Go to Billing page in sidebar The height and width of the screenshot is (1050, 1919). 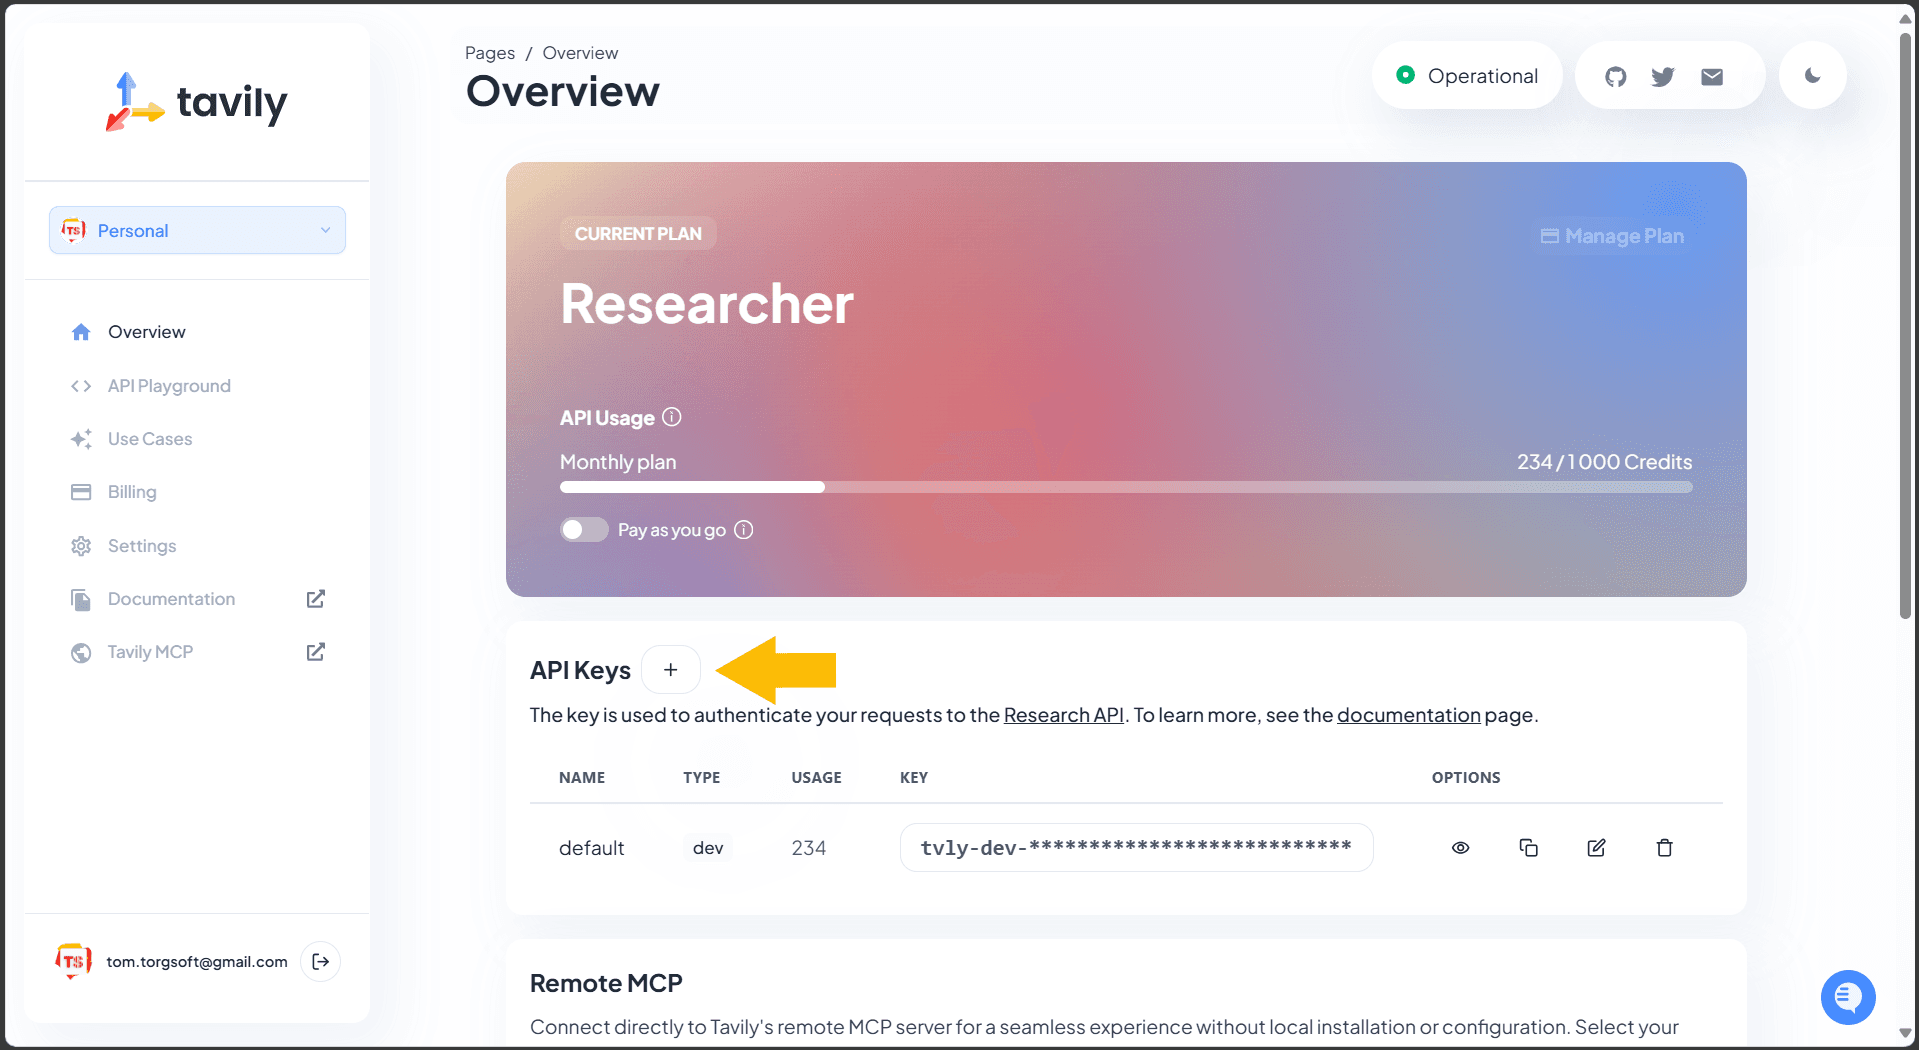pyautogui.click(x=132, y=492)
